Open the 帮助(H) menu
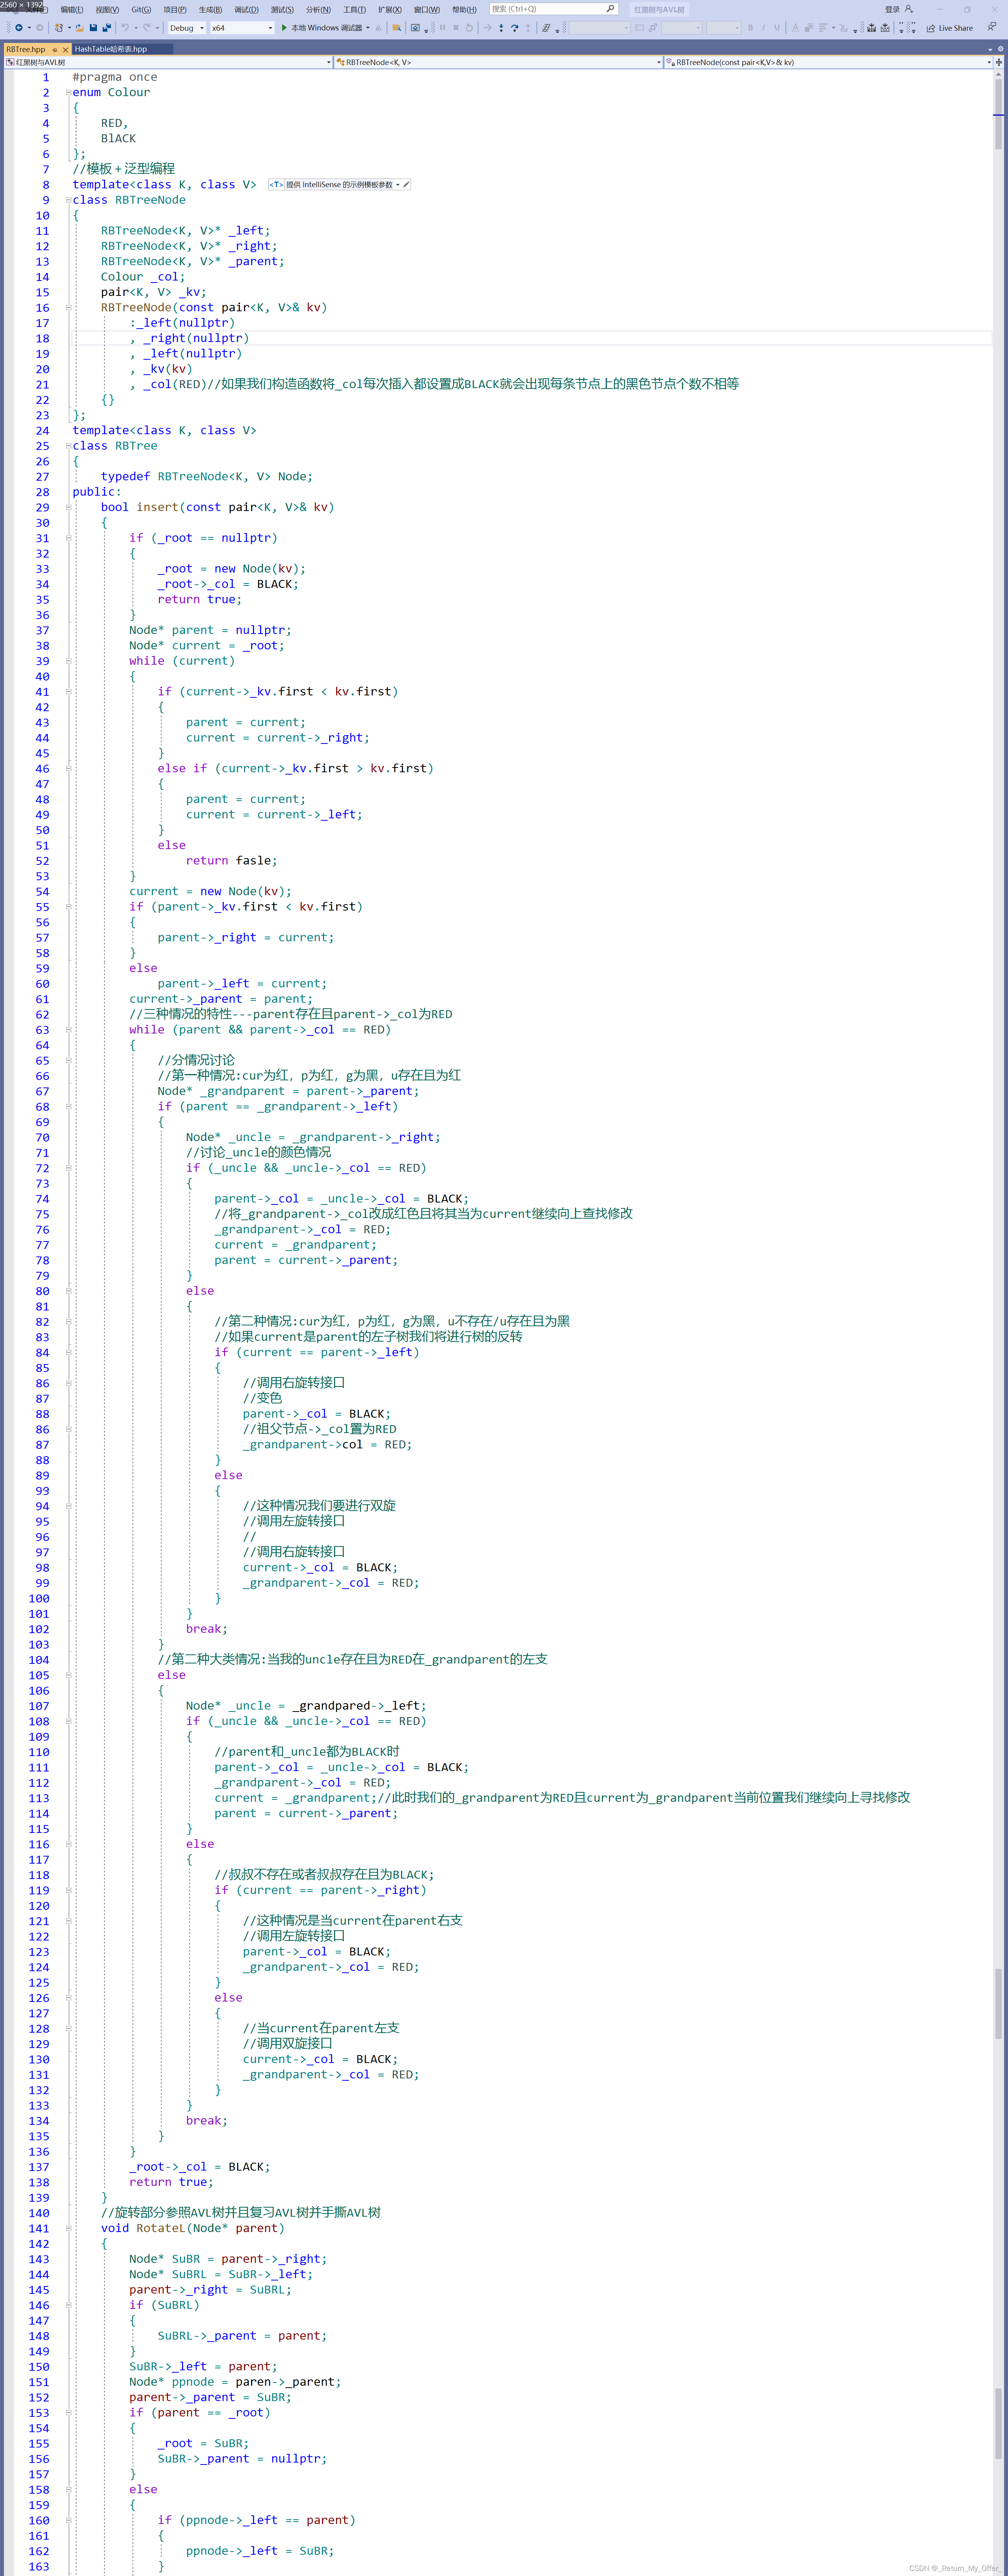Screen dimensions: 1008x2576 pyautogui.click(x=464, y=9)
